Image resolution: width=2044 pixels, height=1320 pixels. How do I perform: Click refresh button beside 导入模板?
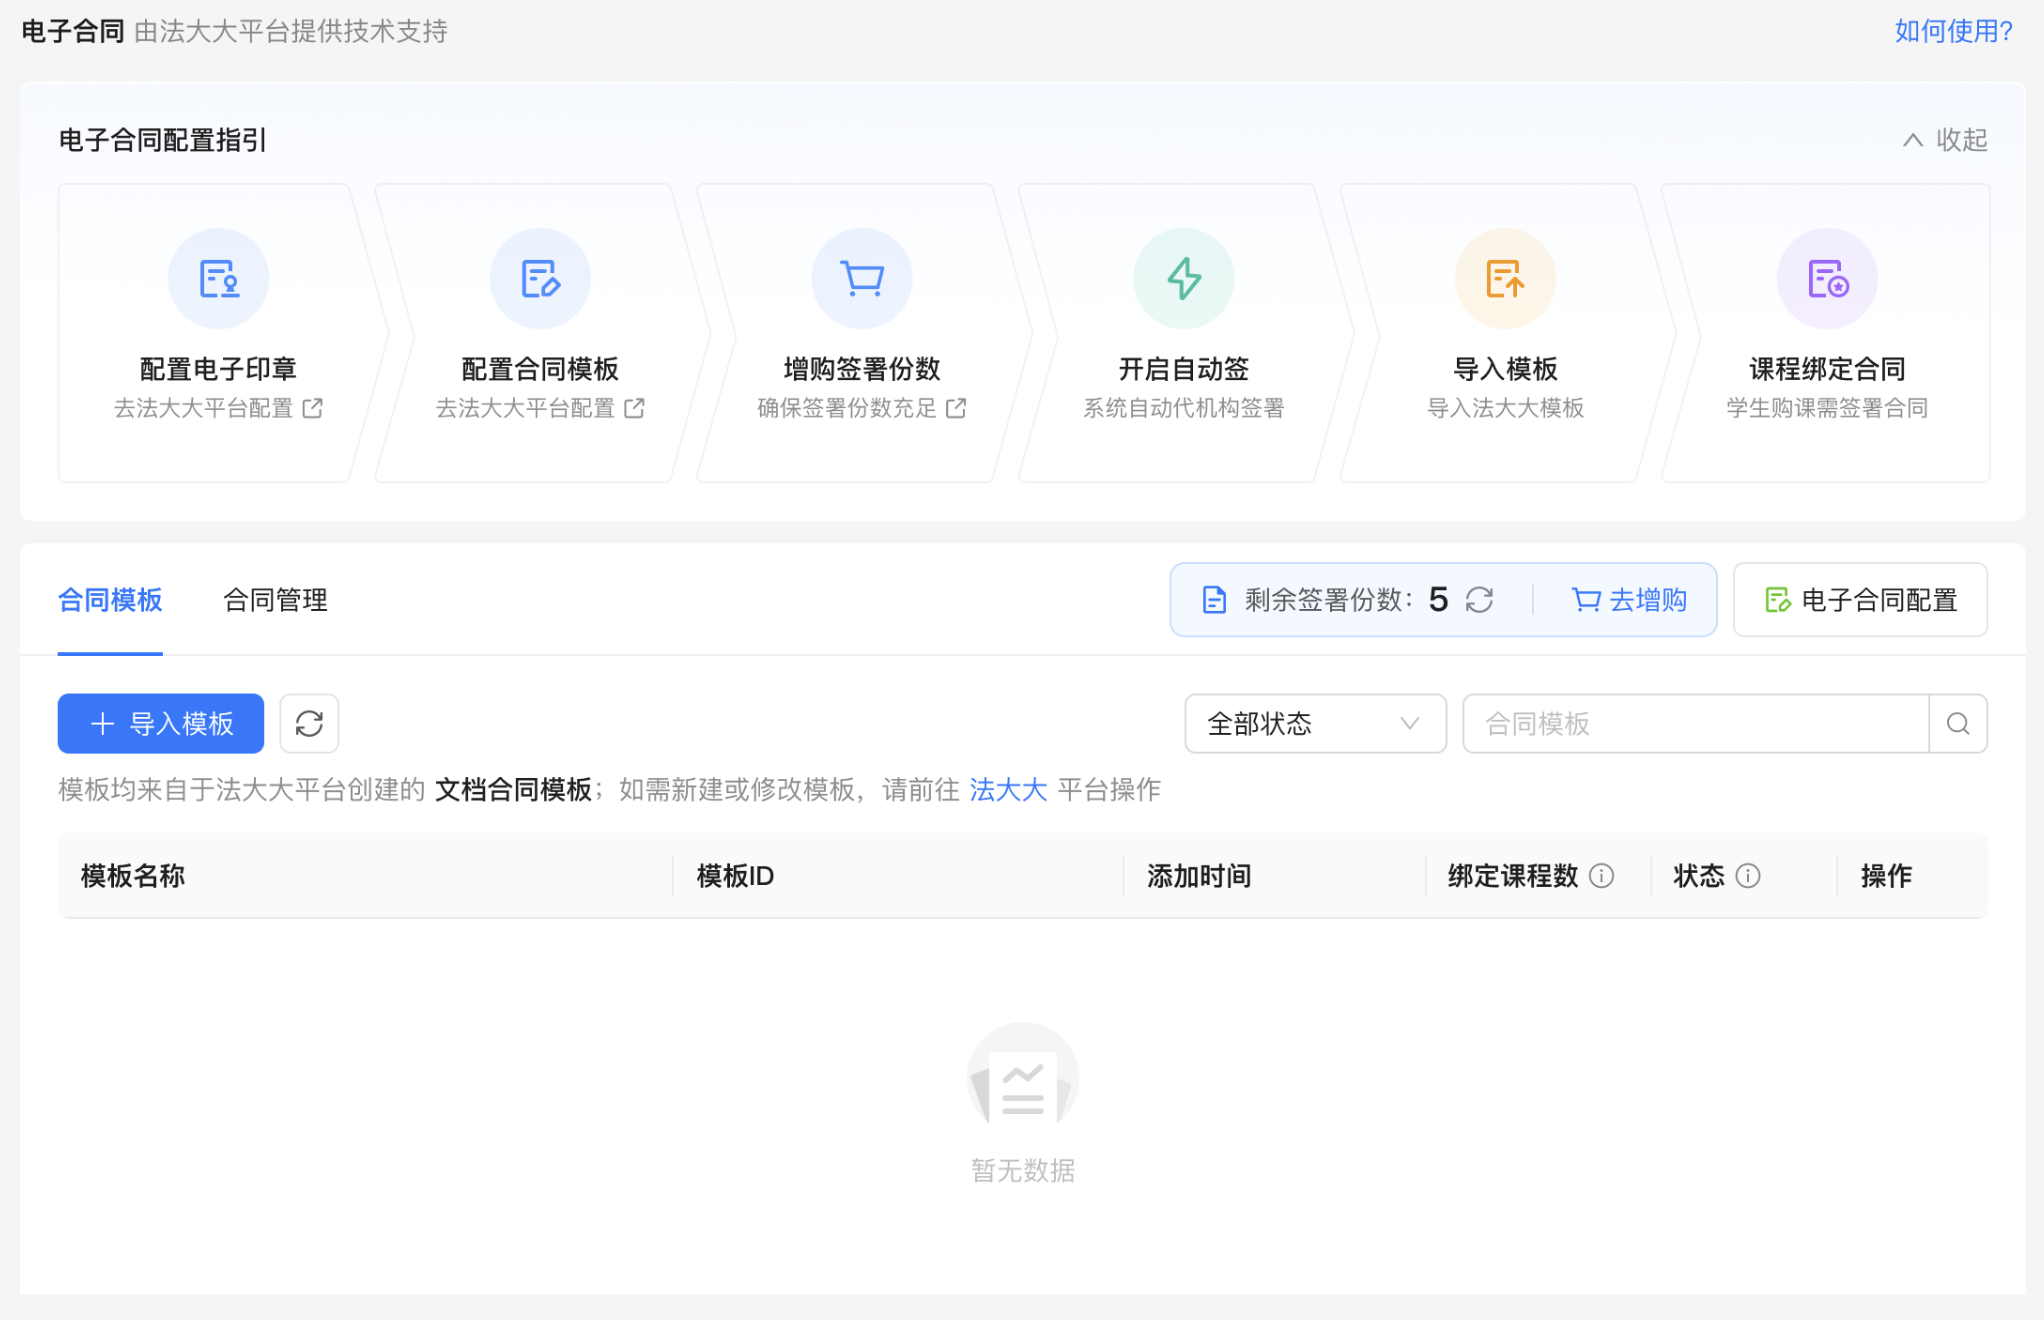(x=309, y=723)
